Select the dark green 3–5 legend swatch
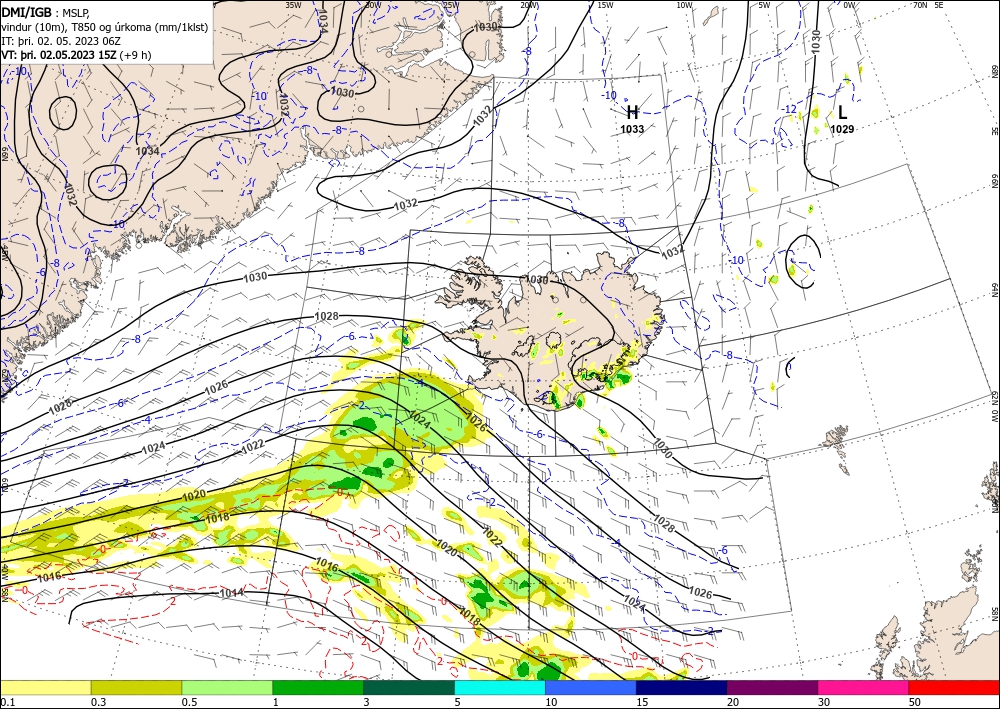The width and height of the screenshot is (1000, 709). click(409, 687)
